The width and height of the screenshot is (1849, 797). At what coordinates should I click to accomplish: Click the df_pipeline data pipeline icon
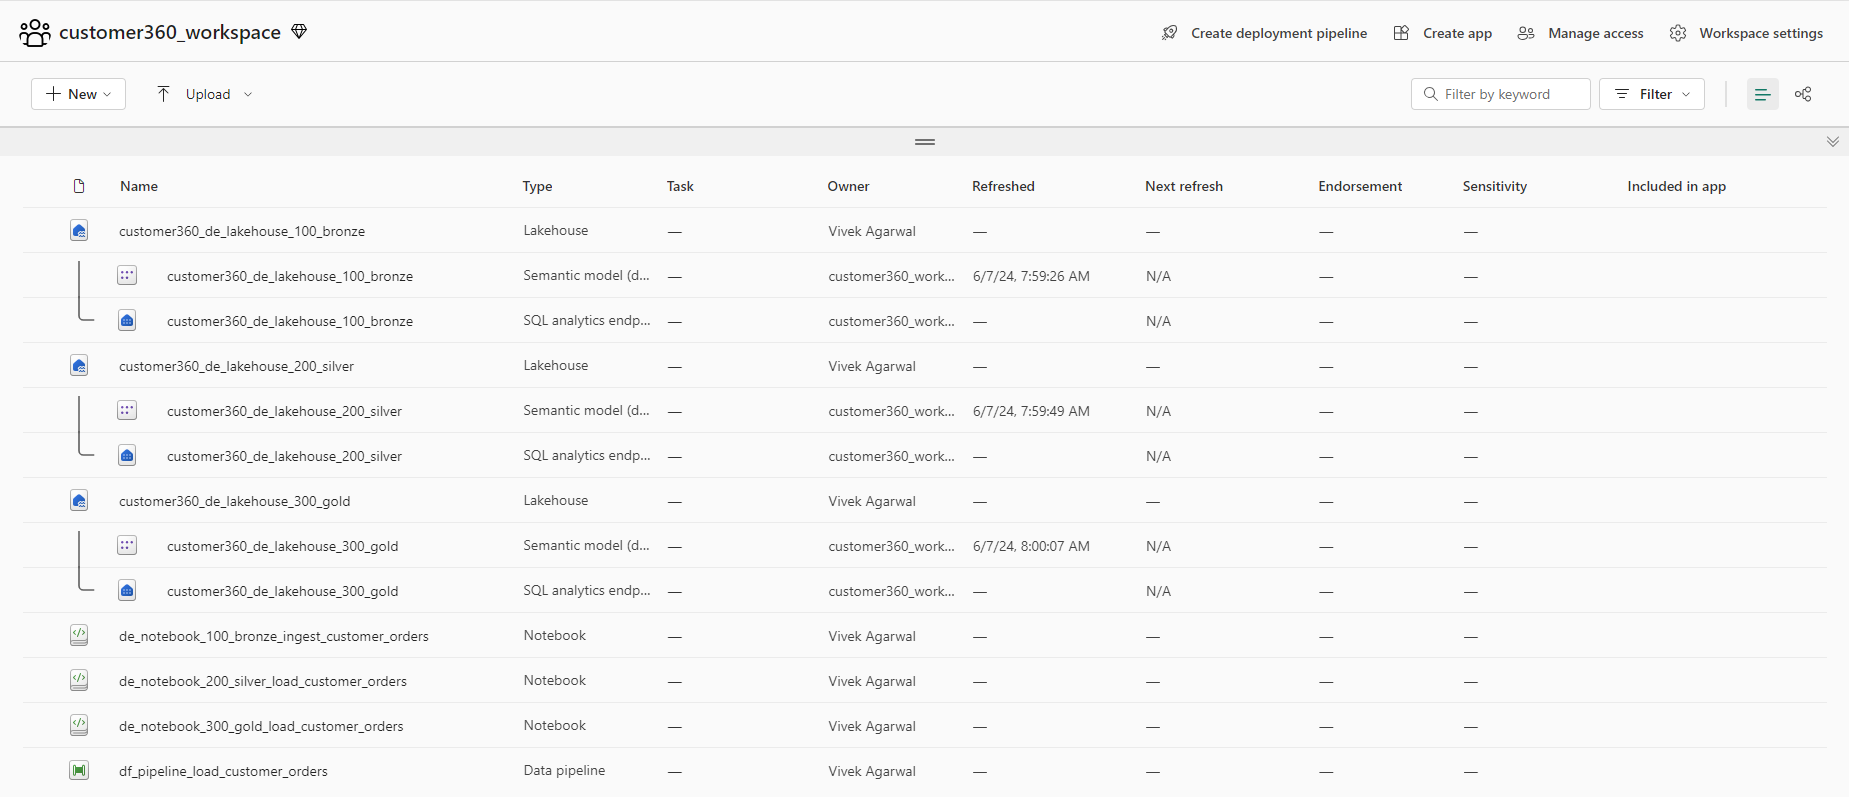(79, 771)
